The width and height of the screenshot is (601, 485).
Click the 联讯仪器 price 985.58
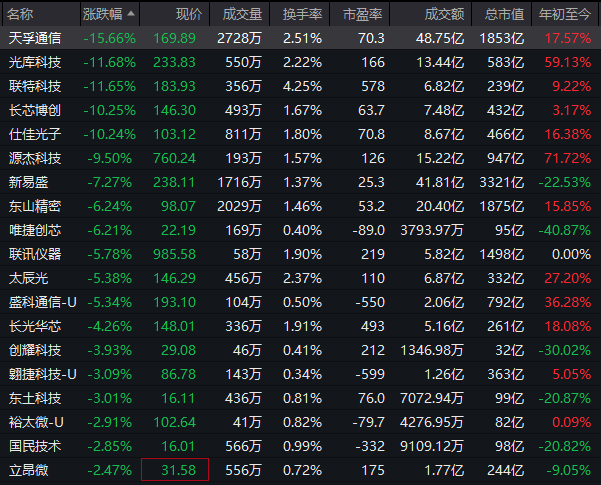tap(174, 254)
